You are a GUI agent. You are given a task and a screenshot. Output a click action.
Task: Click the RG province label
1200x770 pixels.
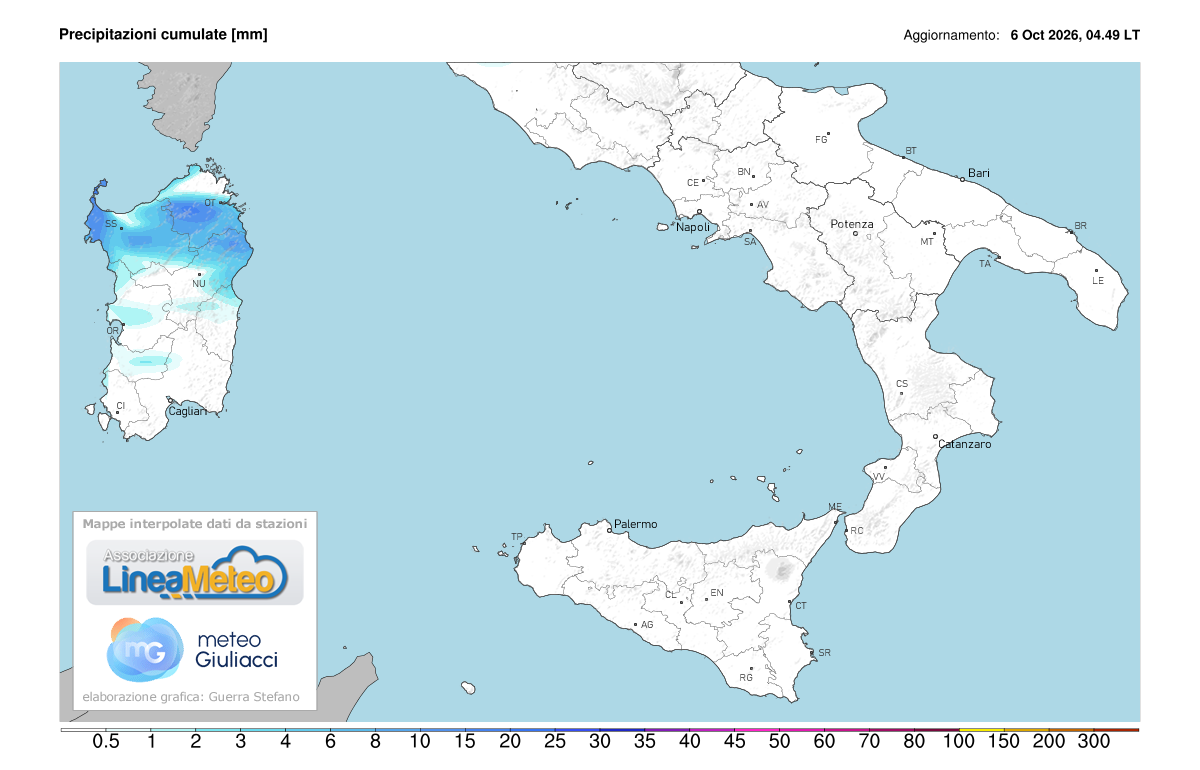(746, 678)
